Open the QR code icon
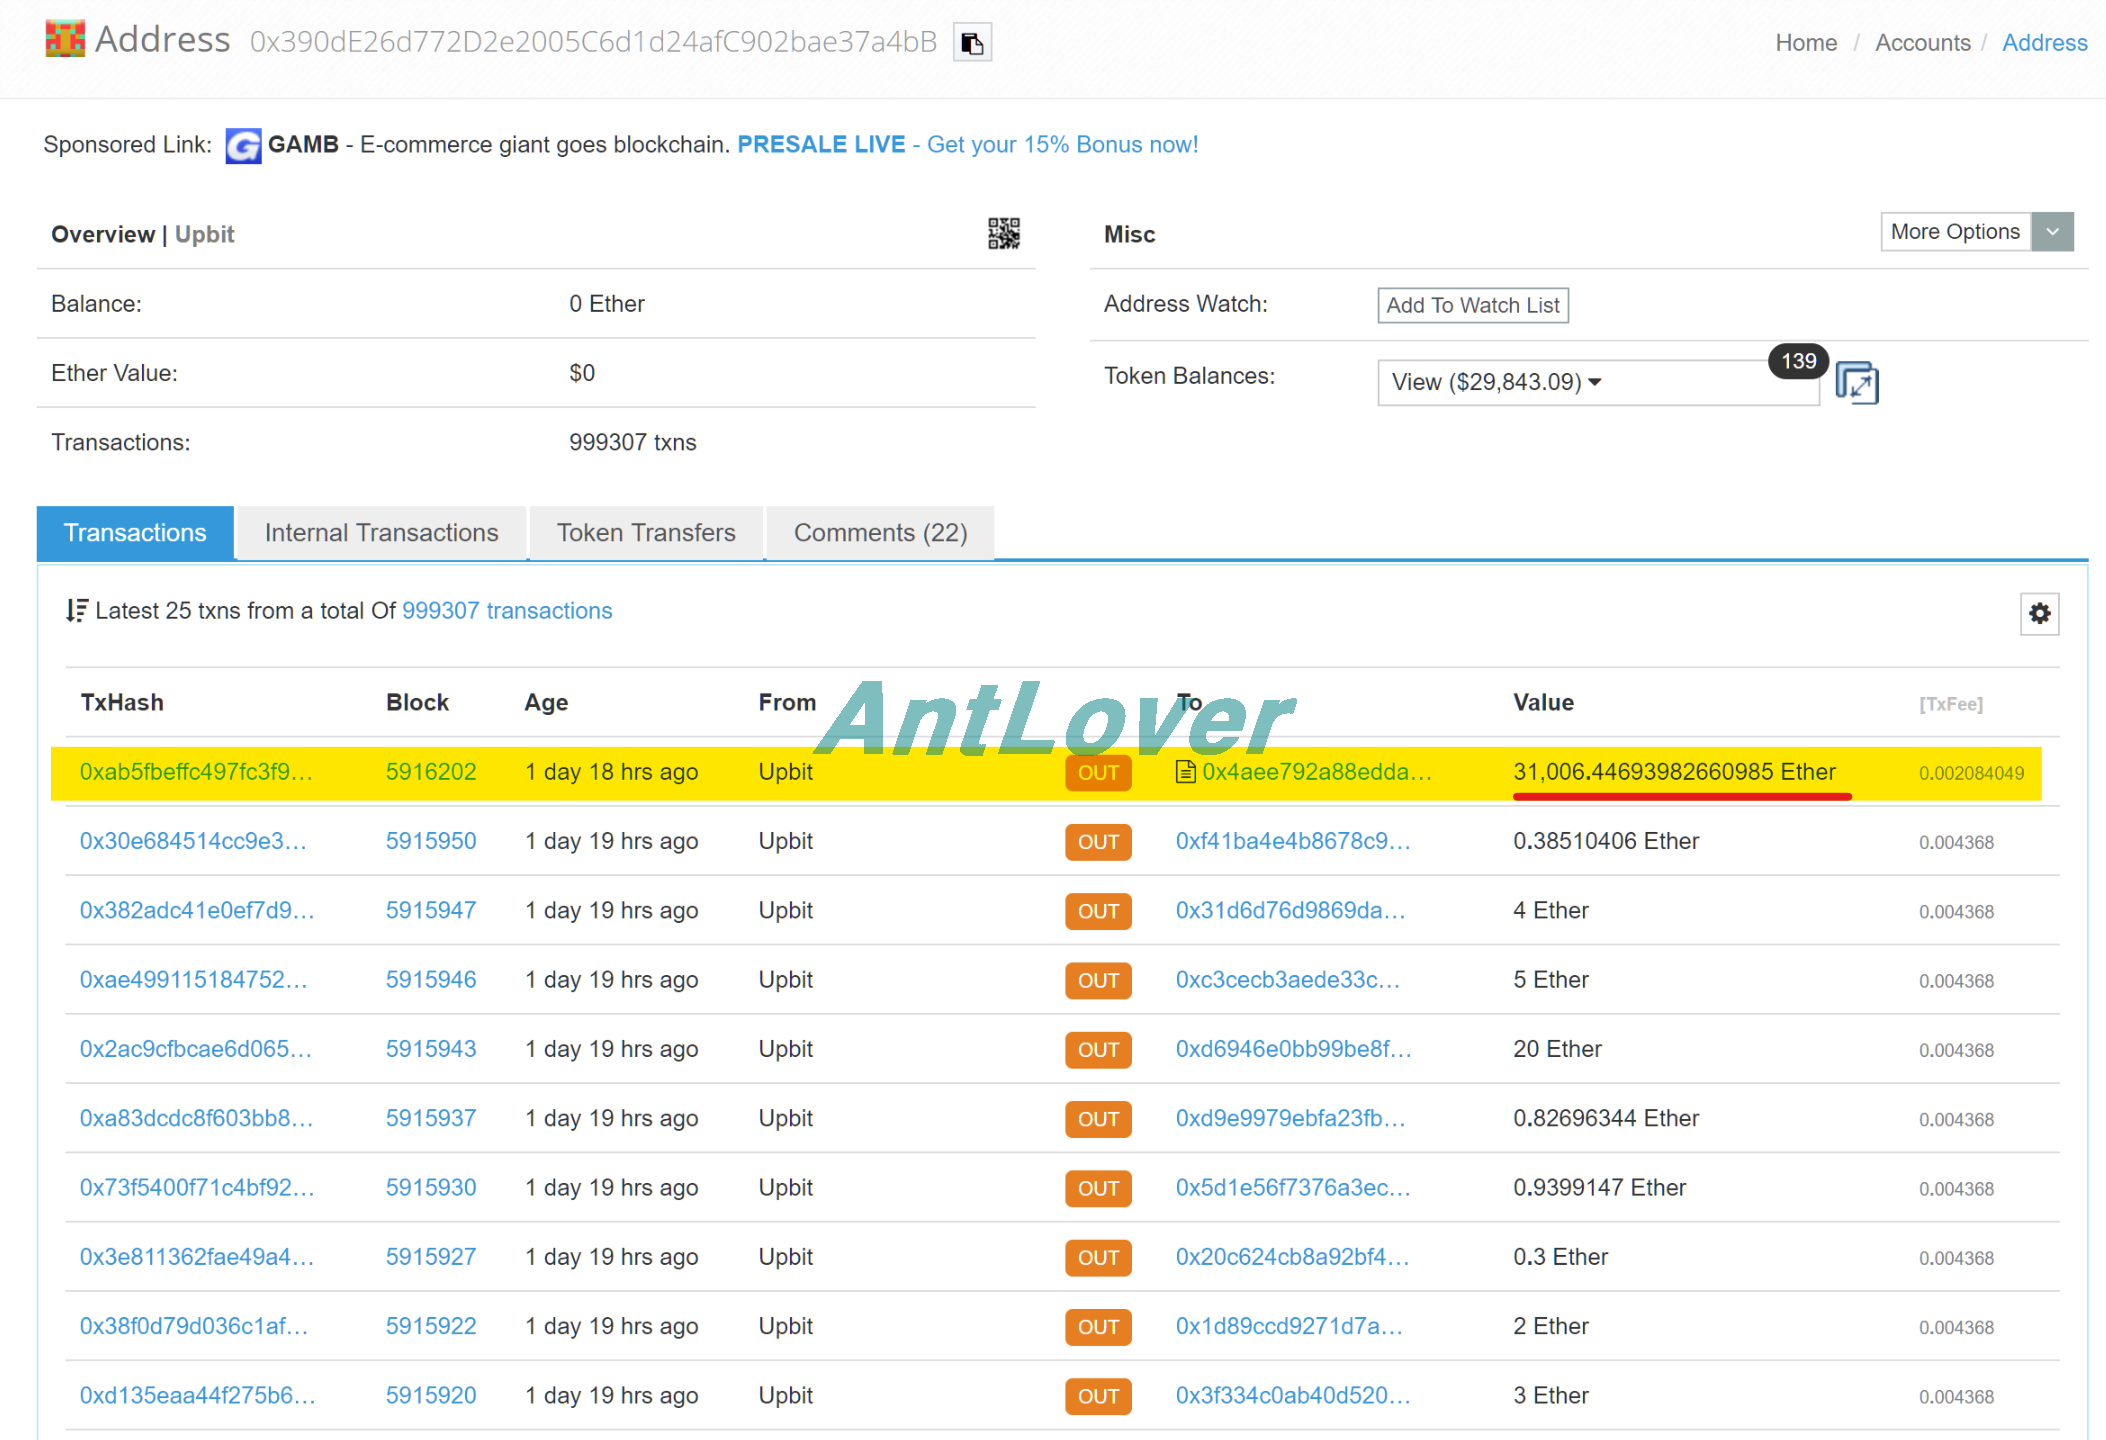 pyautogui.click(x=1003, y=234)
